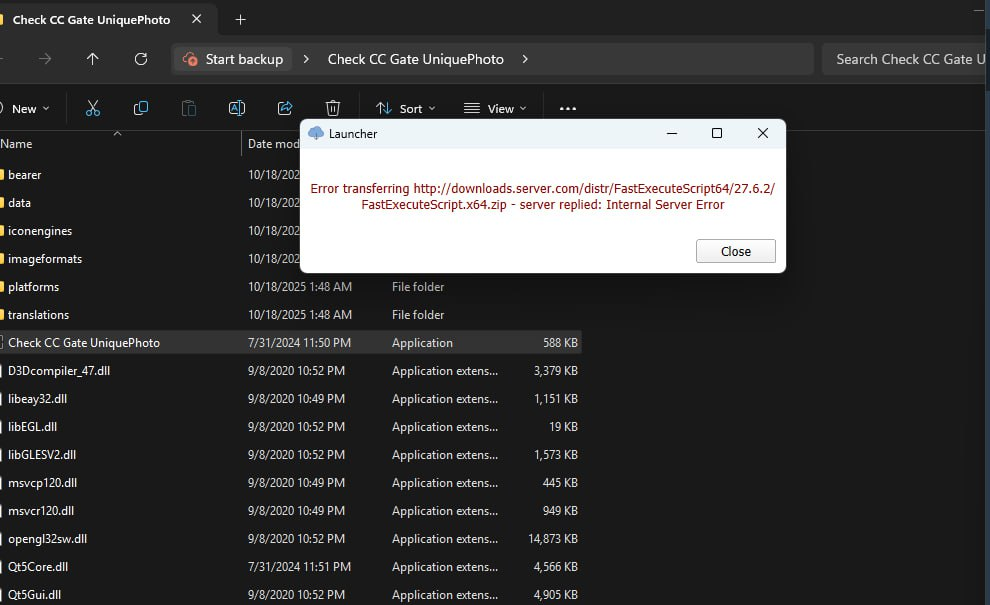Viewport: 990px width, 605px height.
Task: Open the View dropdown menu
Action: click(x=495, y=108)
